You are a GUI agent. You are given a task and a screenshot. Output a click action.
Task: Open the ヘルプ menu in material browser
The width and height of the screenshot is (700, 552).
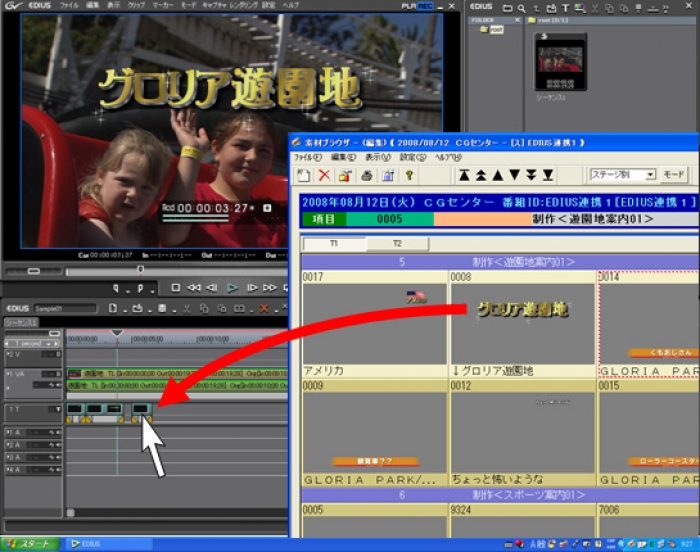point(448,158)
